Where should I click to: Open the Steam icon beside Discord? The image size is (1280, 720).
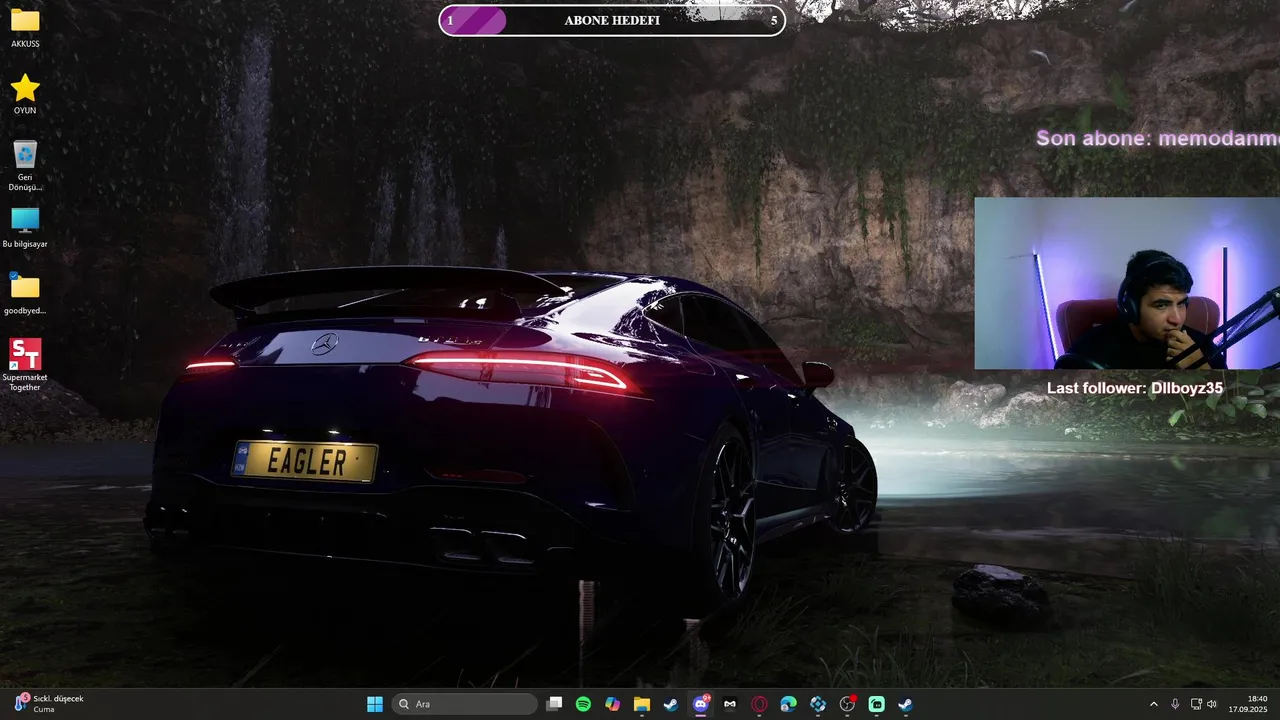click(x=671, y=704)
